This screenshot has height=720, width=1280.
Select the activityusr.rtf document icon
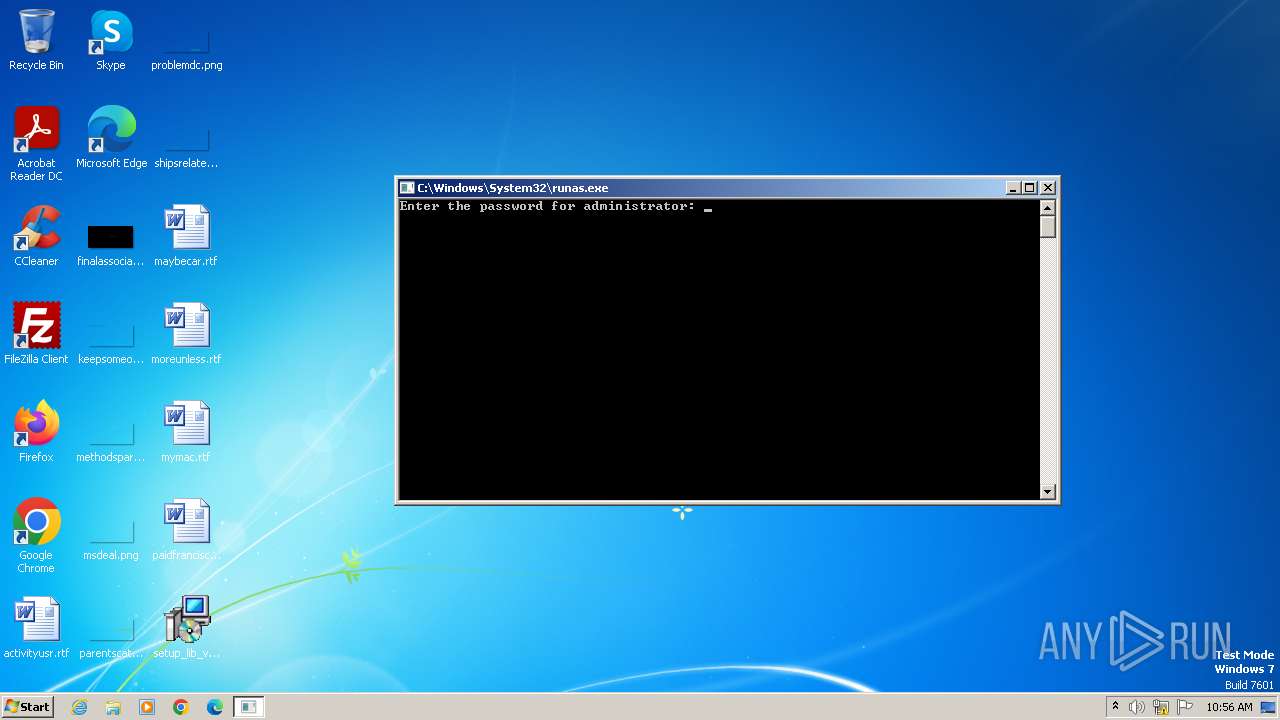(36, 628)
